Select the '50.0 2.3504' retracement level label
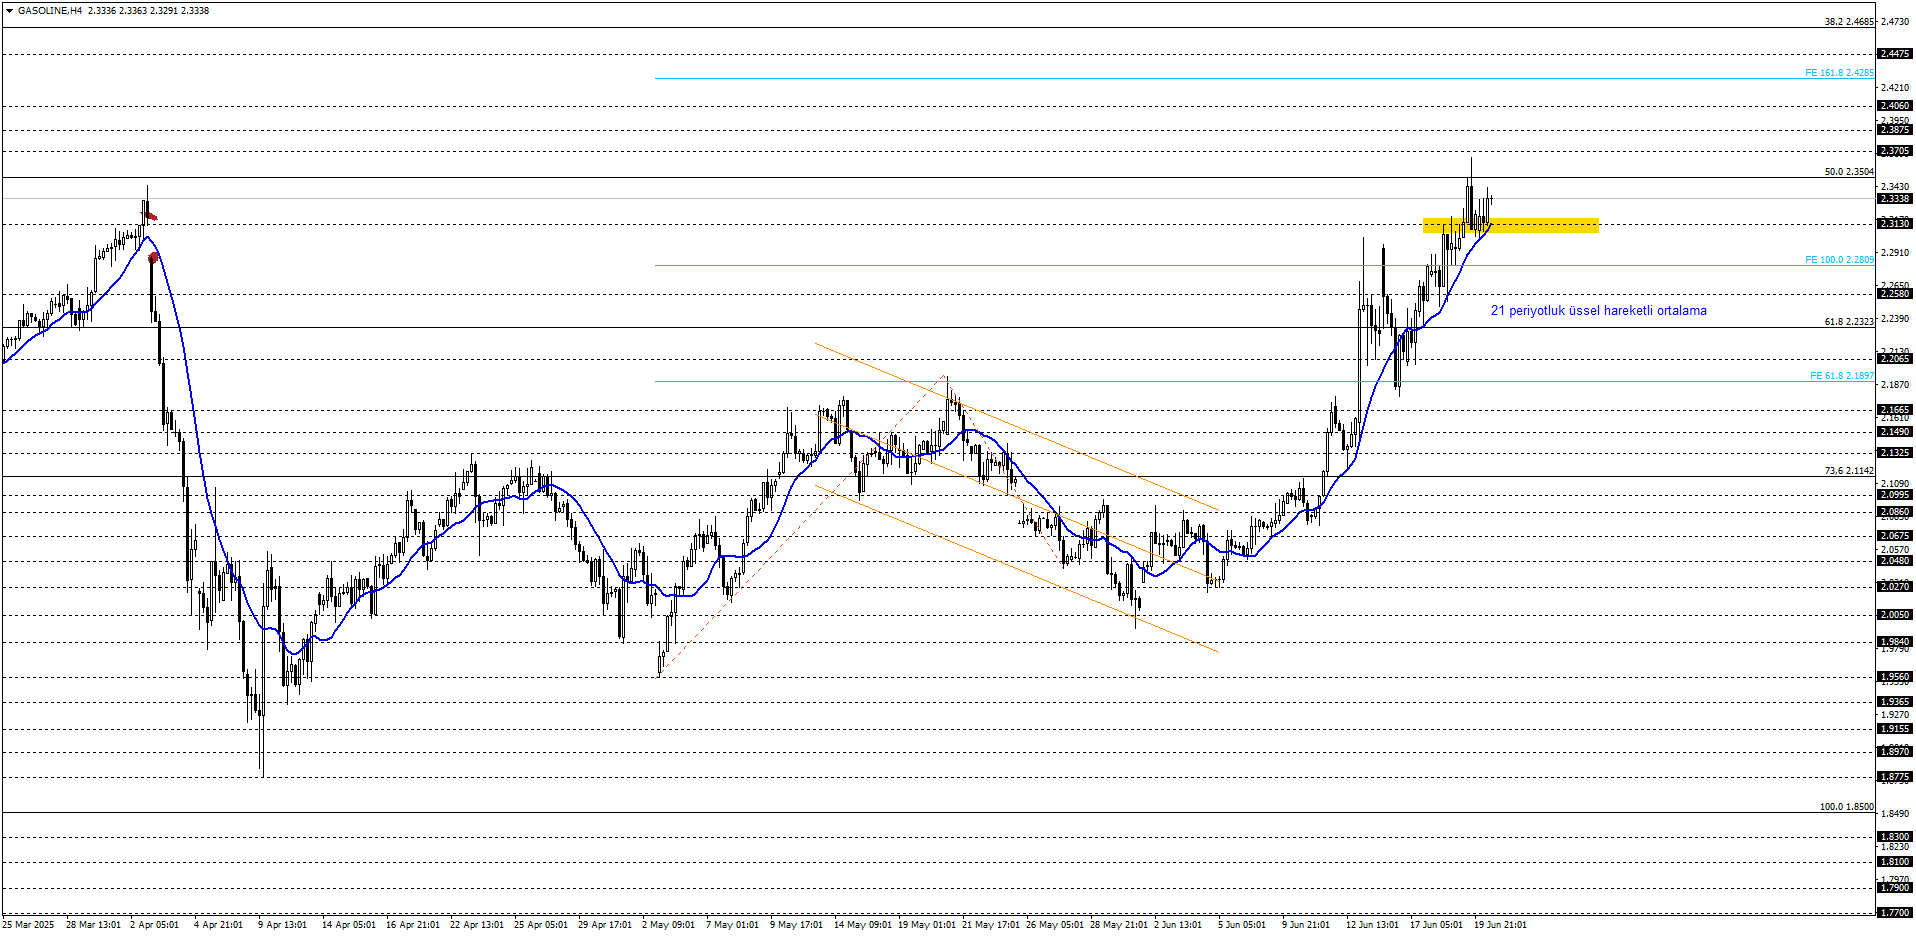 (1849, 172)
